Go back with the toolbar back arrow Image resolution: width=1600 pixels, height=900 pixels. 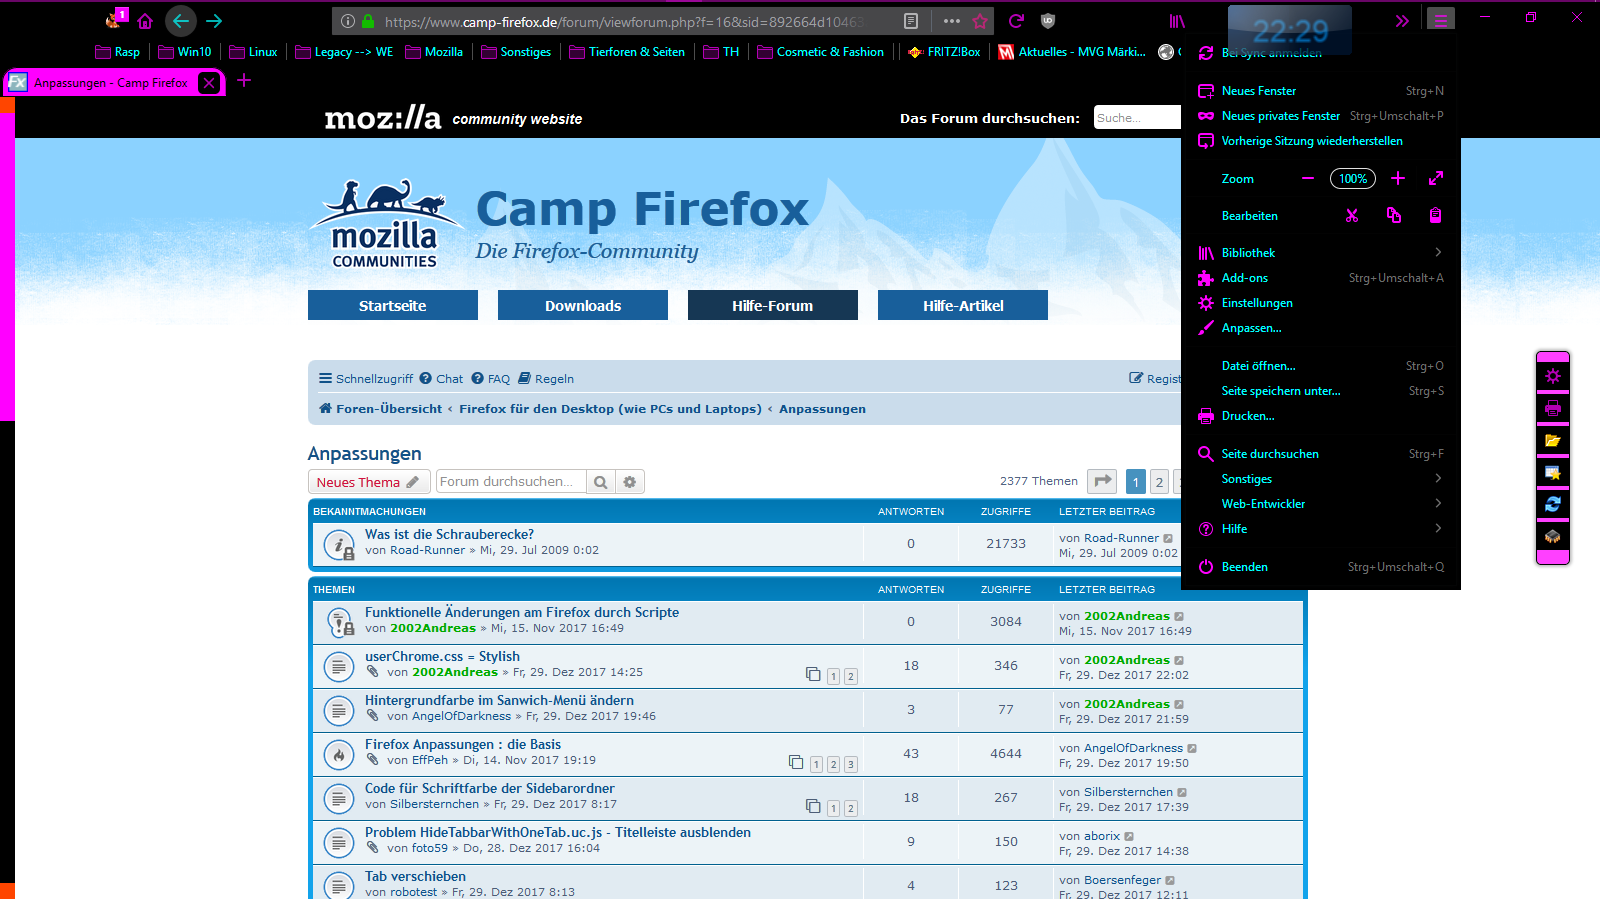[181, 21]
